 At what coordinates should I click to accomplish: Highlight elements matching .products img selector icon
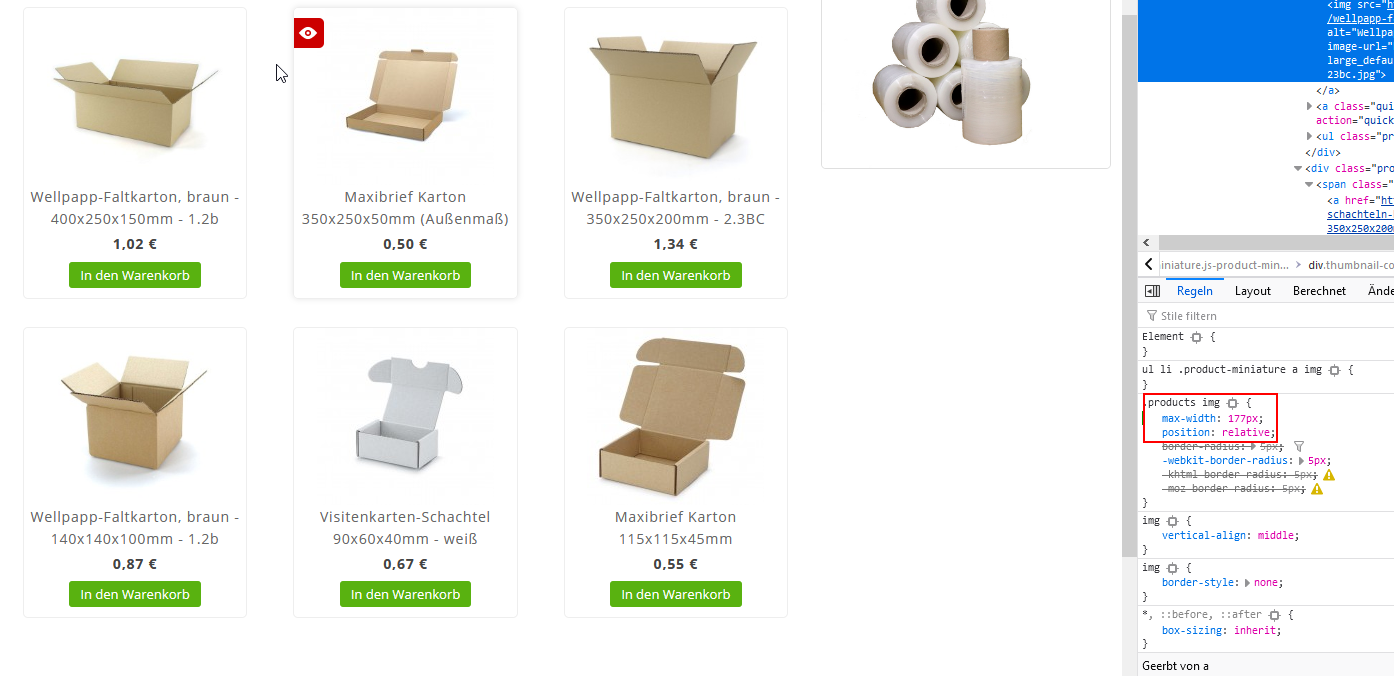[1232, 403]
